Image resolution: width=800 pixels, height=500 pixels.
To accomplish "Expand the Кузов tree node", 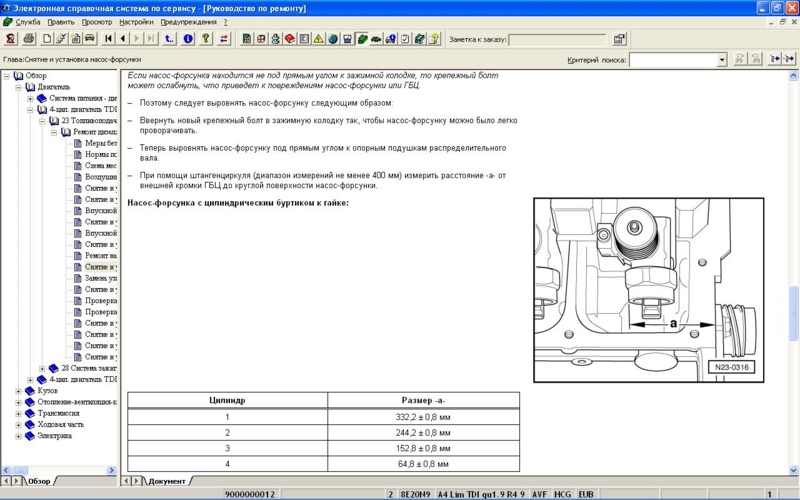I will click(x=18, y=391).
